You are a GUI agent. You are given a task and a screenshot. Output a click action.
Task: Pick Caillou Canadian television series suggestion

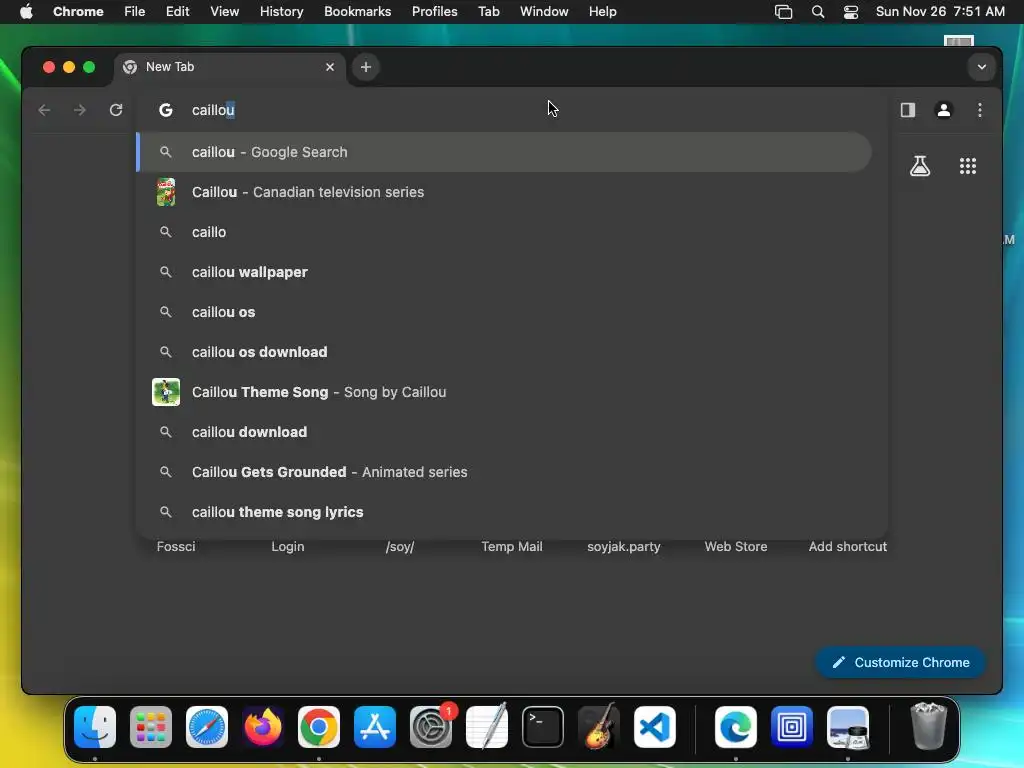click(504, 192)
